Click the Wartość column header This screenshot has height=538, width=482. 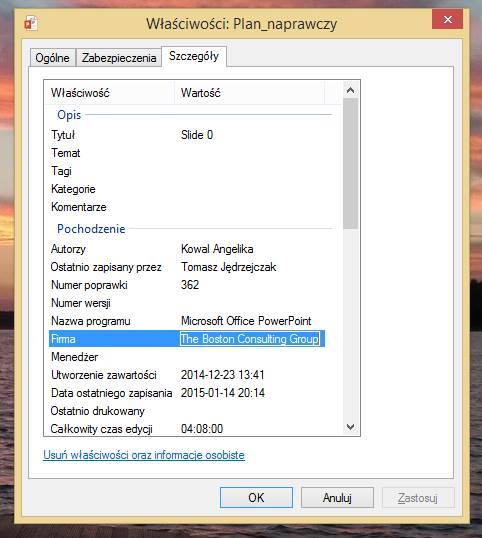click(249, 93)
